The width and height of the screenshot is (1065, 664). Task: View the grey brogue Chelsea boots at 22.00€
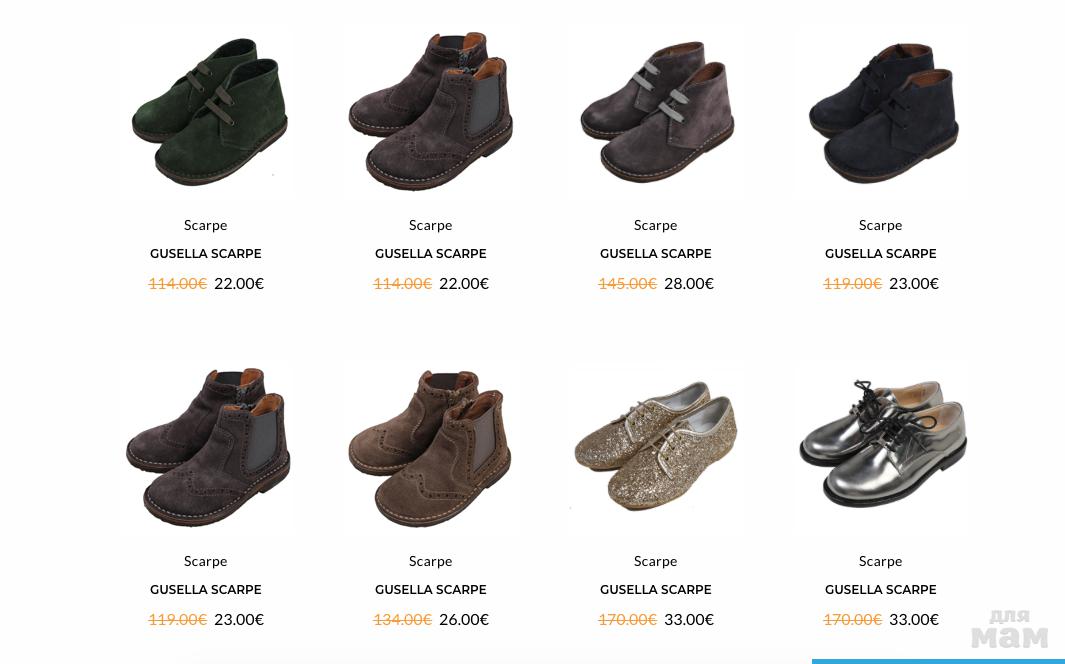point(431,111)
